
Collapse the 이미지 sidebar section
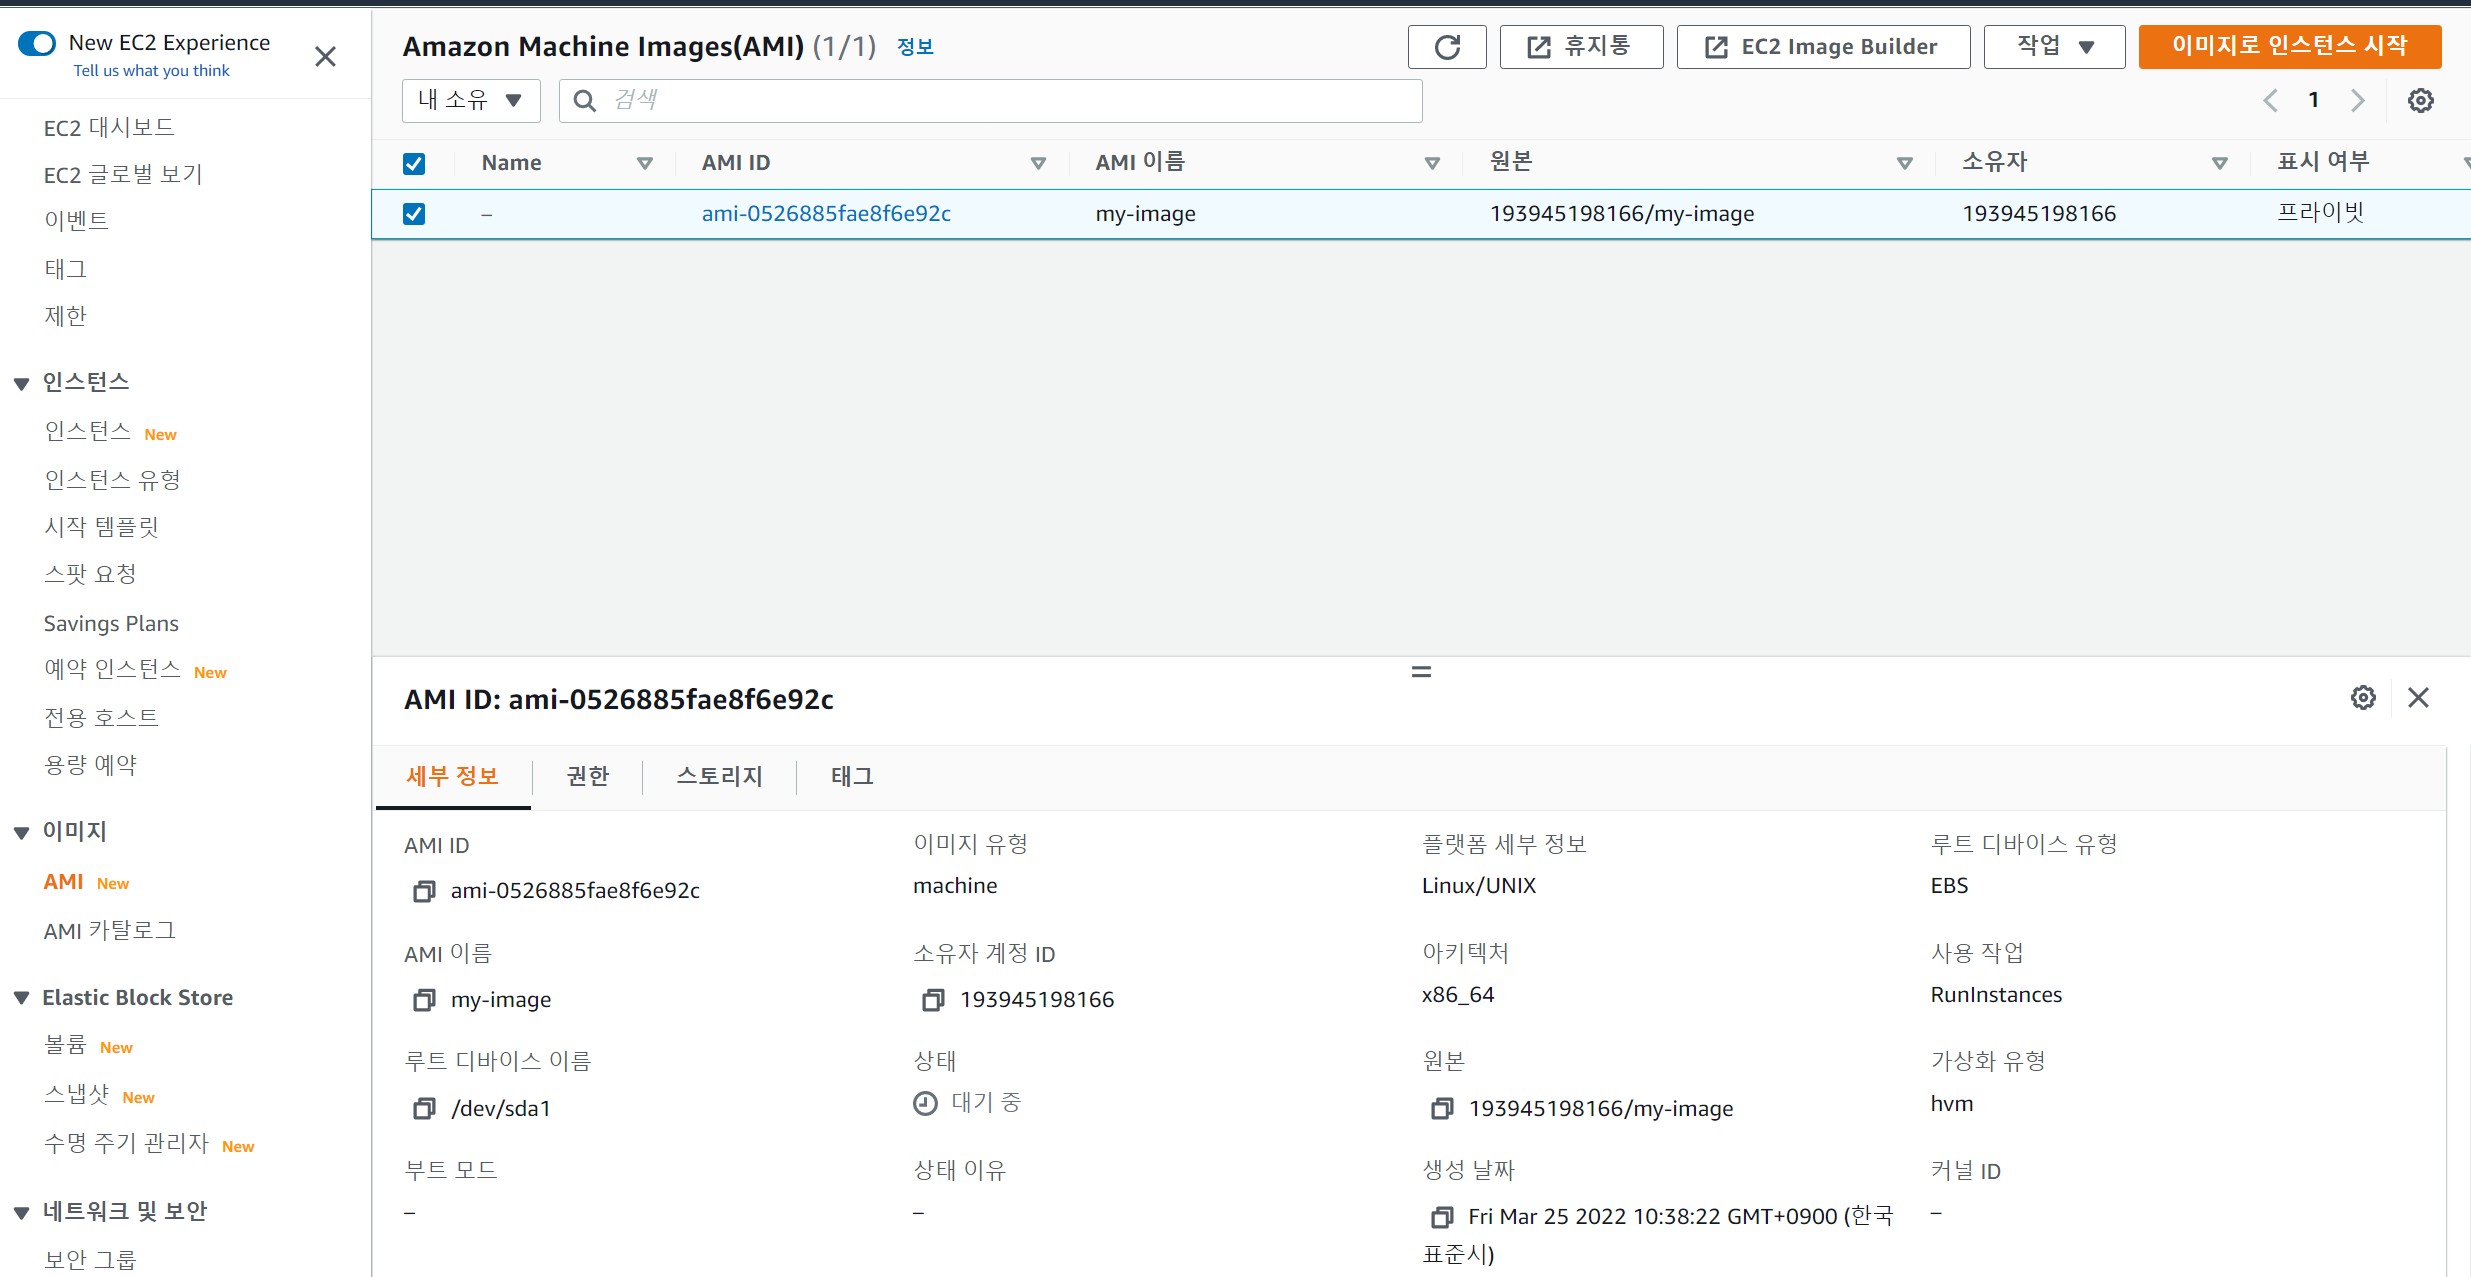click(x=22, y=832)
